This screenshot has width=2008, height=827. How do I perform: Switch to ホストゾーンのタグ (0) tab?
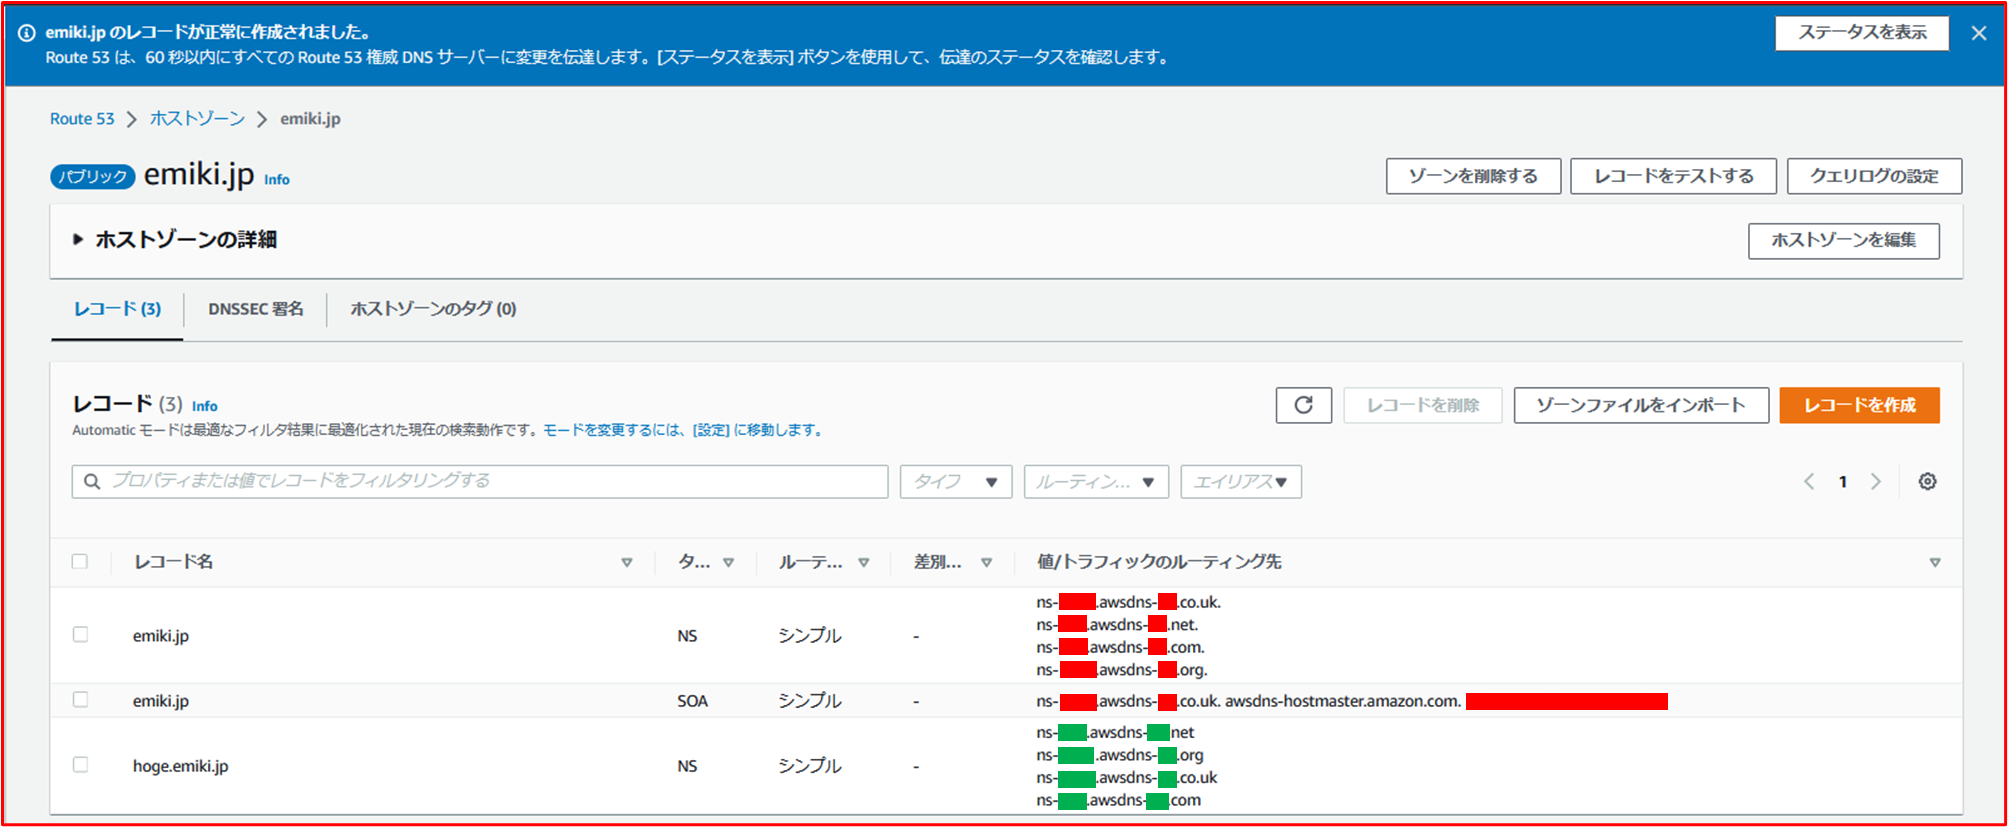tap(433, 309)
